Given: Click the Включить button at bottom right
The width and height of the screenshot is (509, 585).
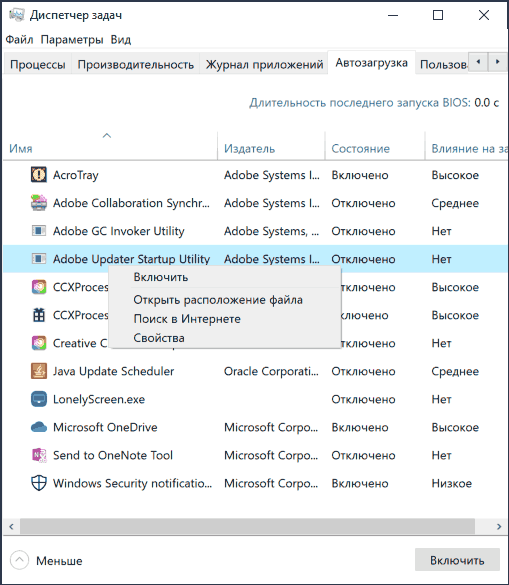Looking at the screenshot, I should [457, 560].
